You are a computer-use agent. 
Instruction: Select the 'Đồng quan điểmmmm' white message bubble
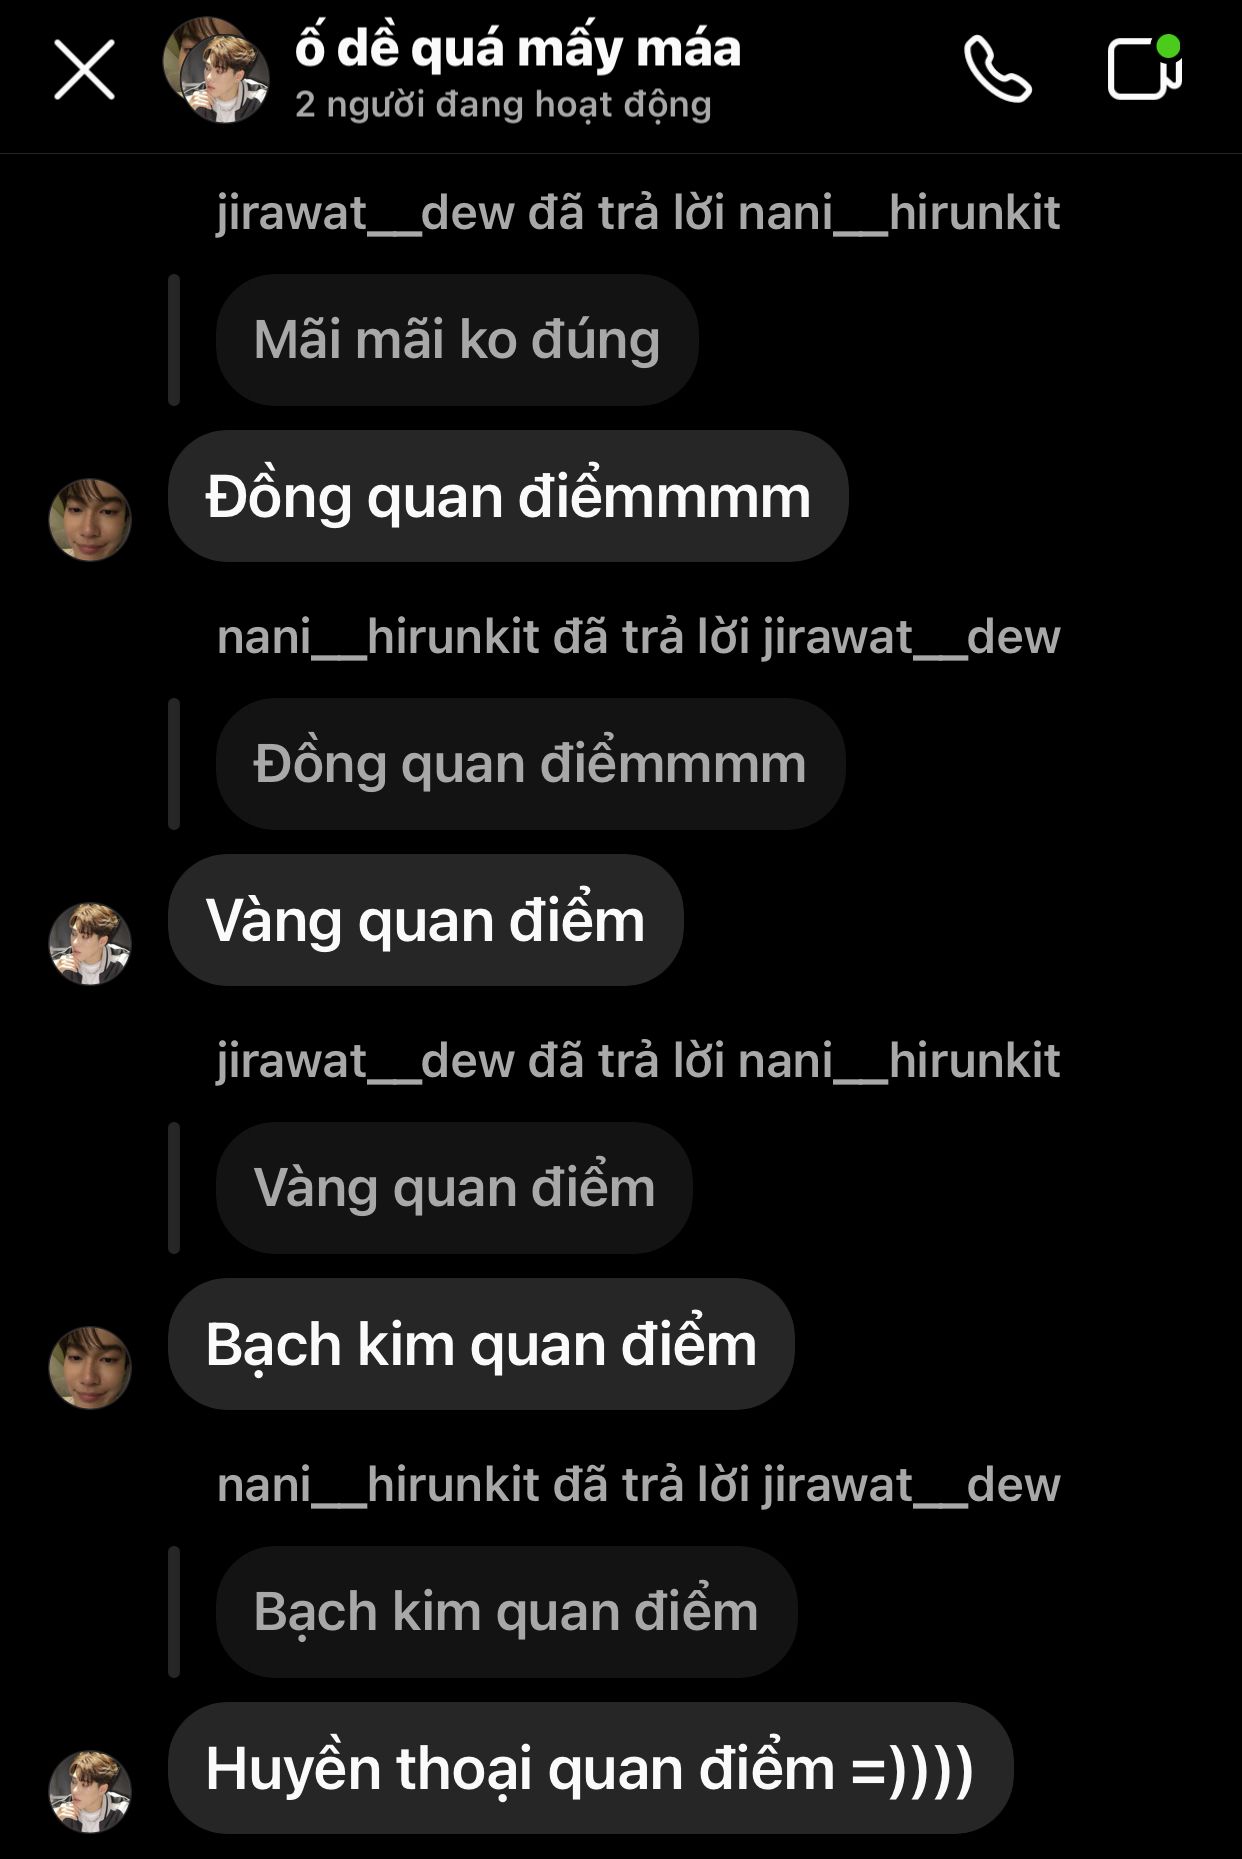[x=508, y=496]
